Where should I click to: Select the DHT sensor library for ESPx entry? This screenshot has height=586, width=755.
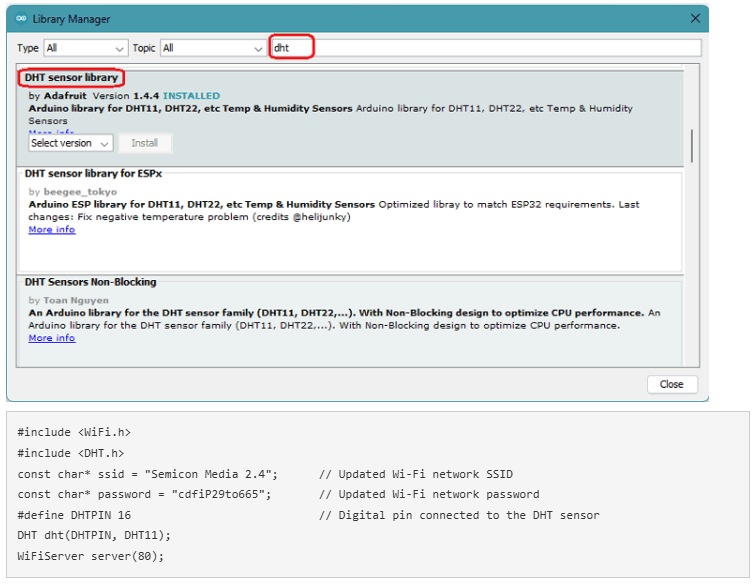(x=93, y=174)
